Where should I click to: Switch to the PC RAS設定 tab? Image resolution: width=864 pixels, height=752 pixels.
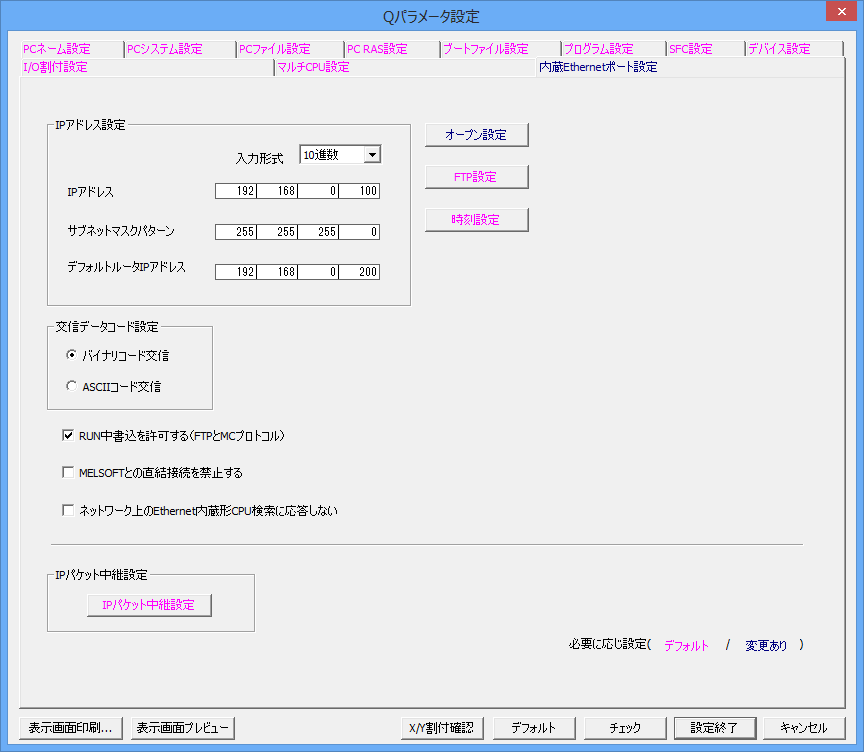point(376,47)
